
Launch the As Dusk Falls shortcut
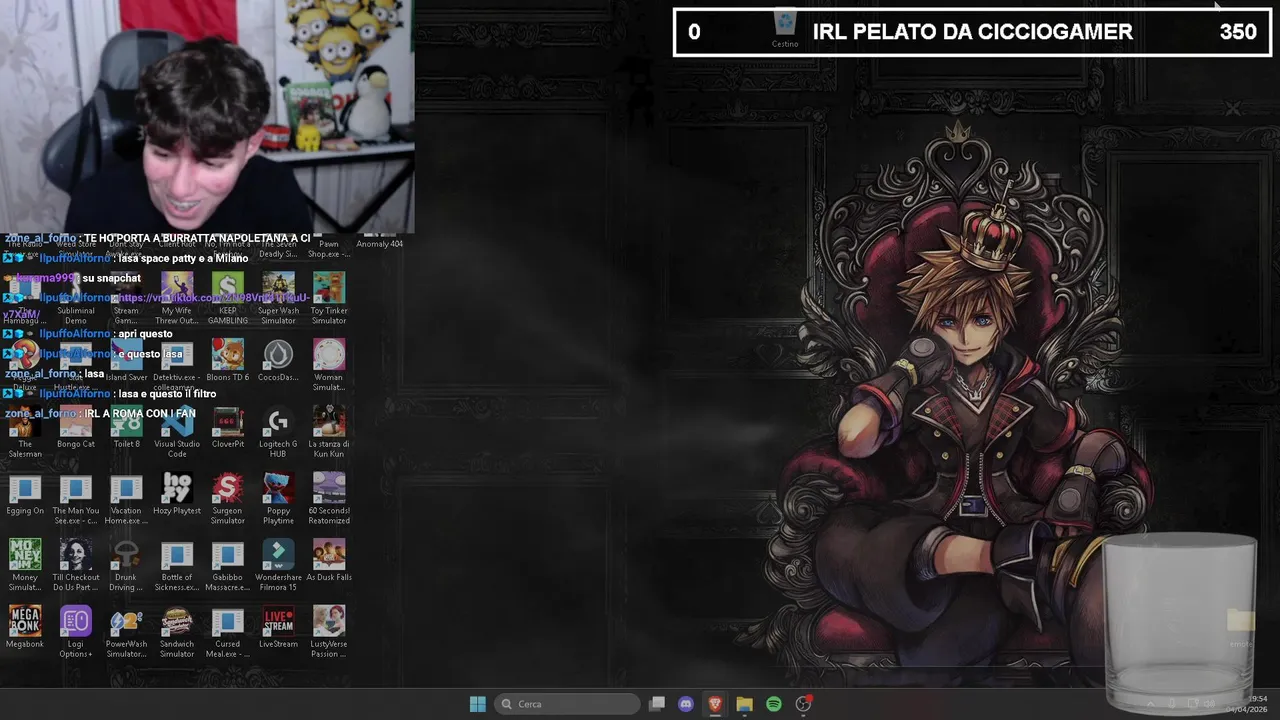click(329, 560)
